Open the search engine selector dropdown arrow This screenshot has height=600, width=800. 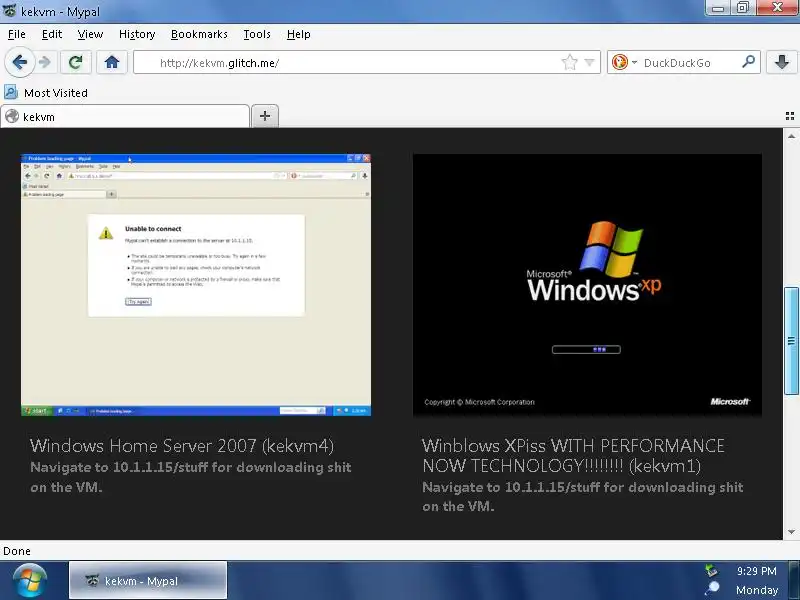click(634, 62)
